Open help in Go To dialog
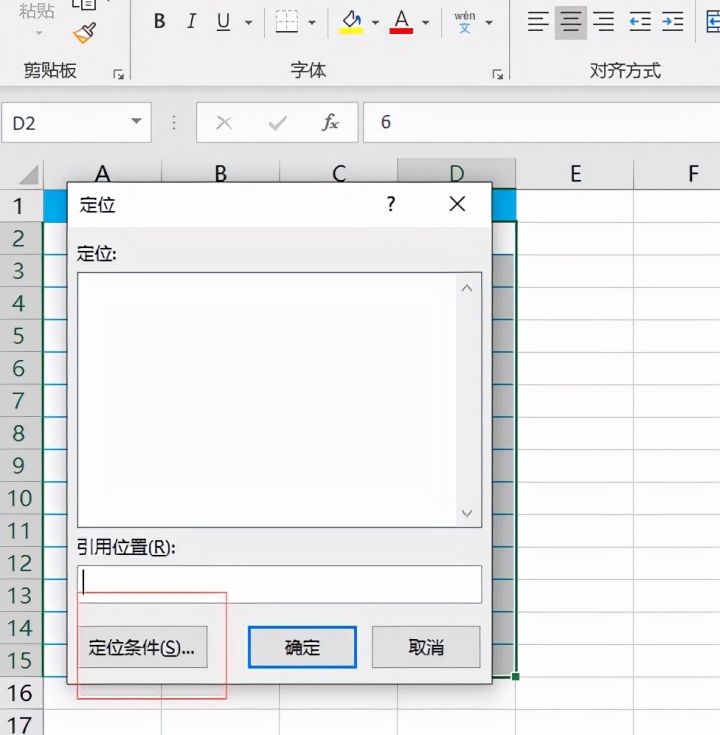Screen dimensions: 720x735 coord(390,204)
